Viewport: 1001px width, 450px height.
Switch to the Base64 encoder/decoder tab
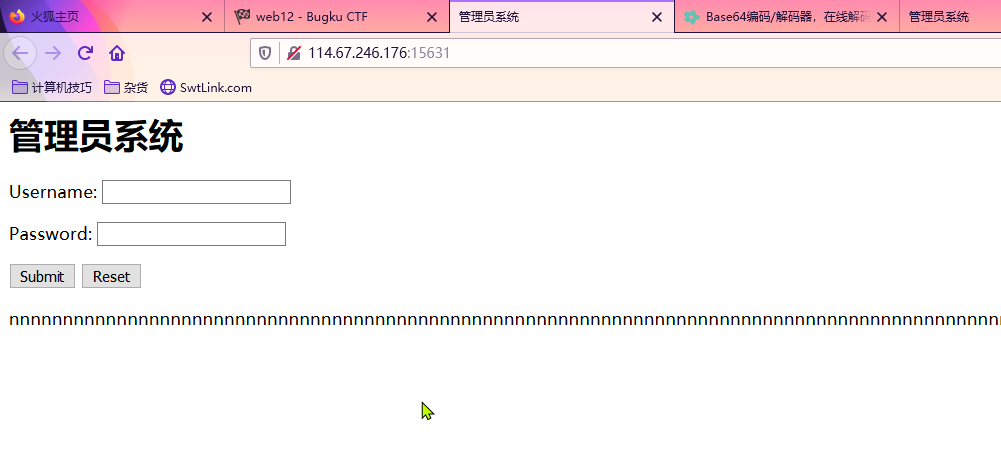click(x=786, y=17)
